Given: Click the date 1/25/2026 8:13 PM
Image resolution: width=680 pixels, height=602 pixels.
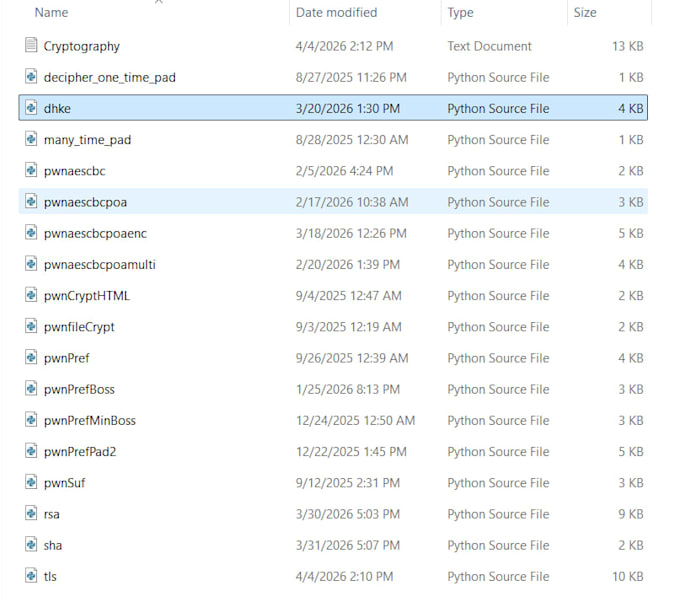Looking at the screenshot, I should coord(348,389).
